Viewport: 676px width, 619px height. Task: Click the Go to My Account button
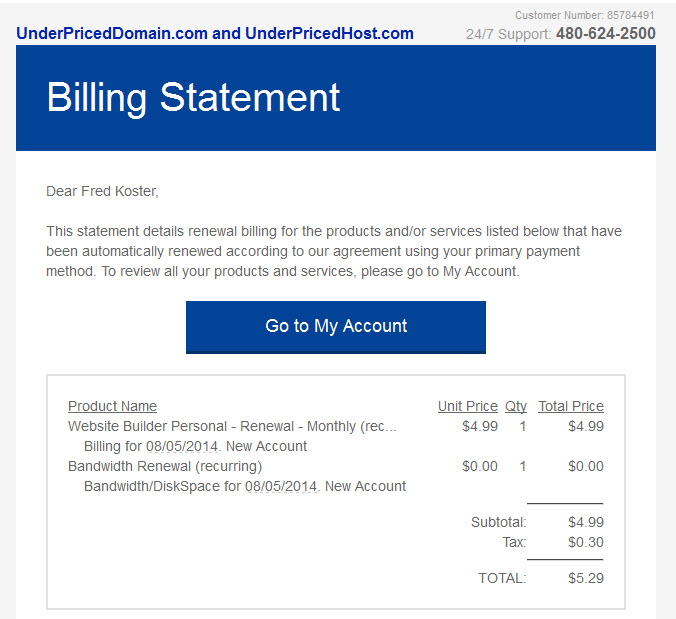(336, 327)
